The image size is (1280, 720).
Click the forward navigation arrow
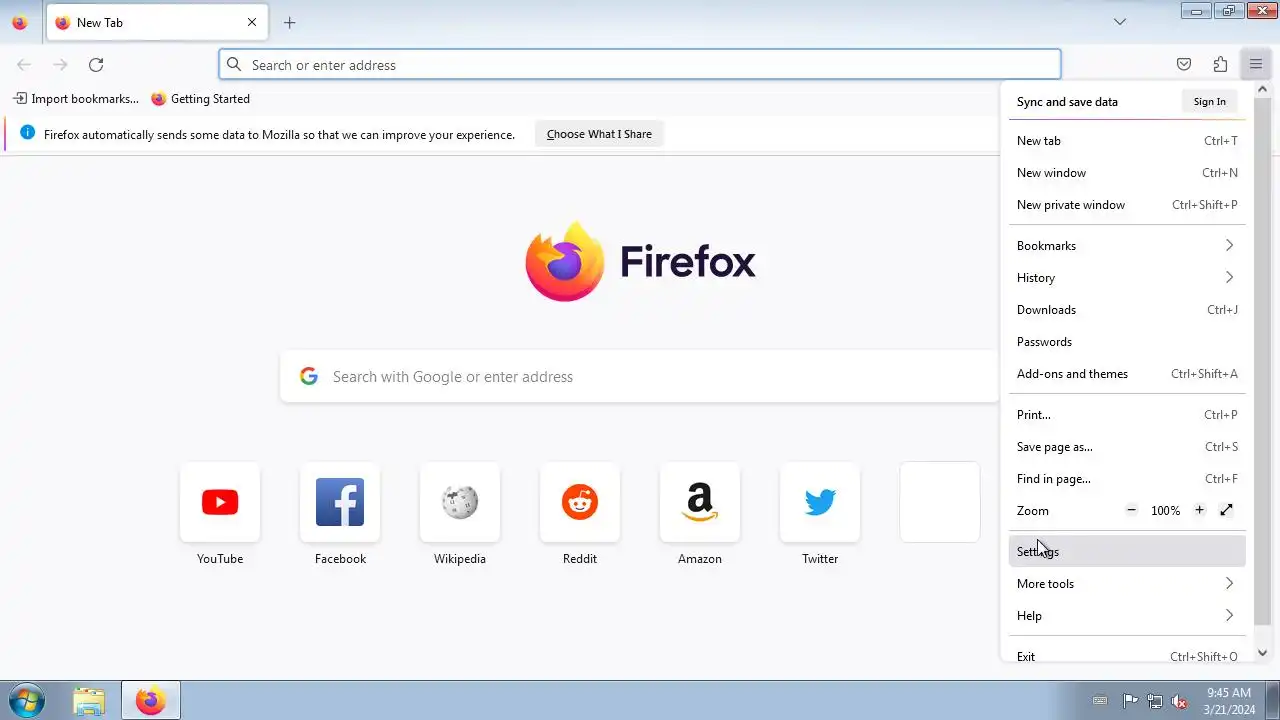pos(60,65)
